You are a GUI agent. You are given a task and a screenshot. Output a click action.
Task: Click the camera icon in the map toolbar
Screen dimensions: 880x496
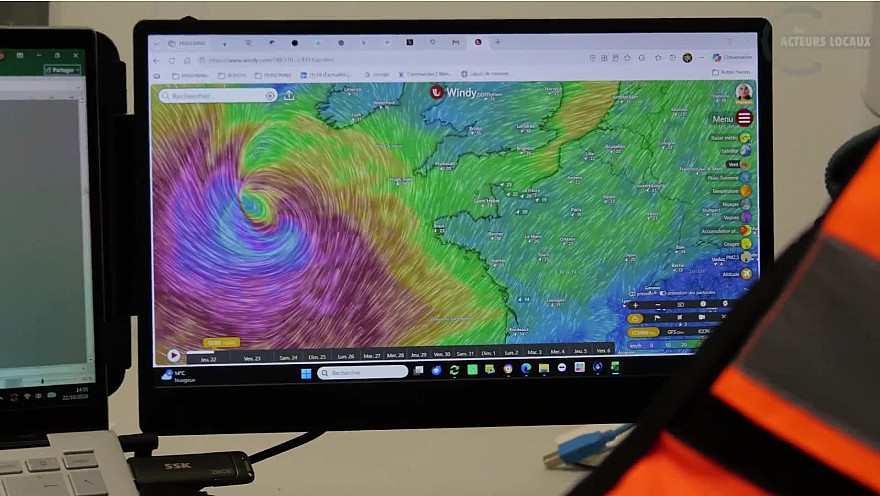(x=702, y=317)
